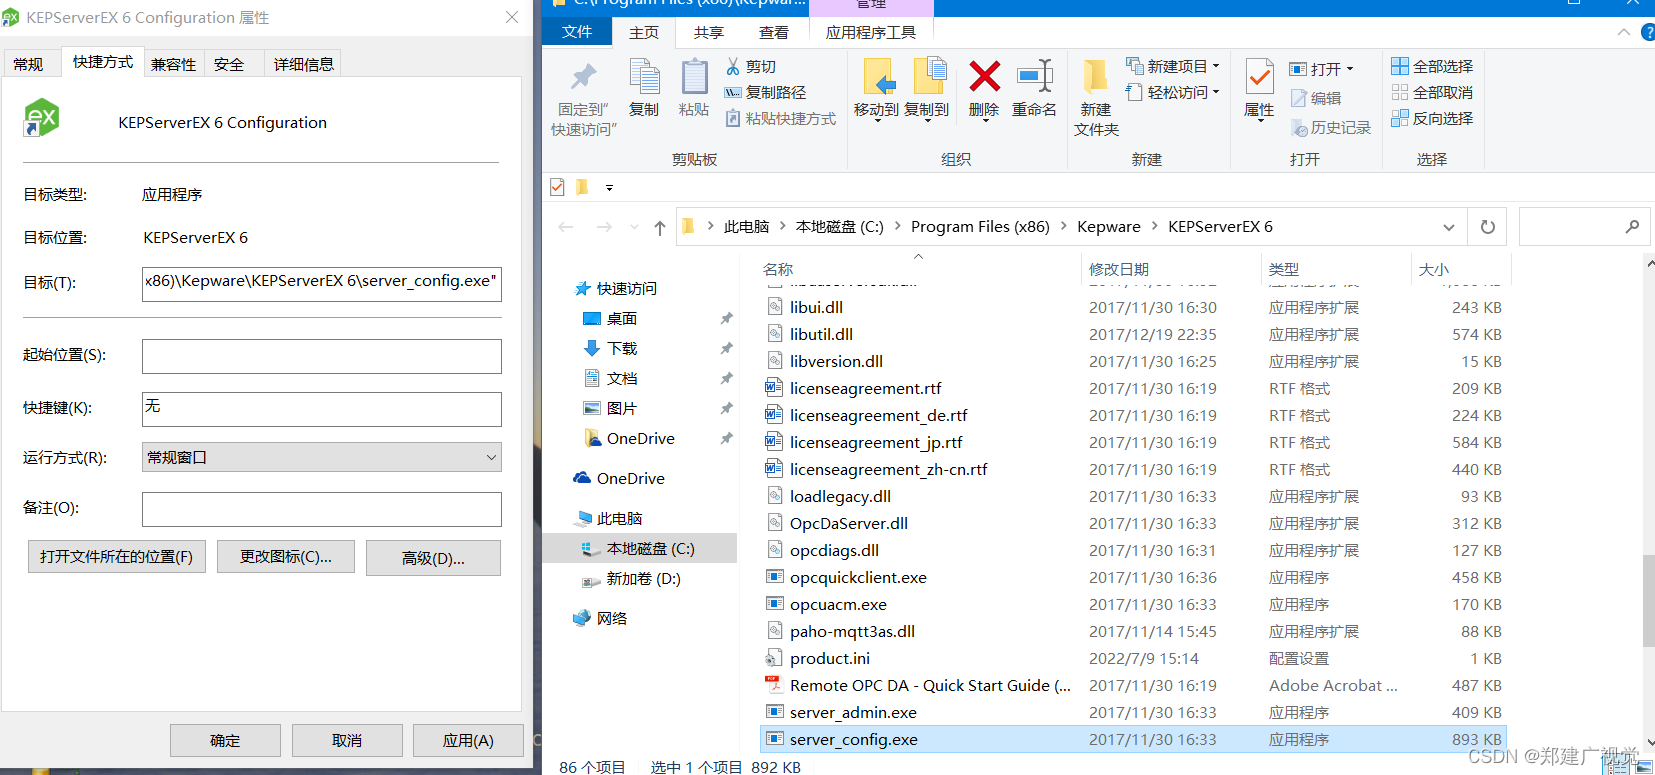Image resolution: width=1655 pixels, height=775 pixels.
Task: Open address bar history dropdown
Action: [1448, 227]
